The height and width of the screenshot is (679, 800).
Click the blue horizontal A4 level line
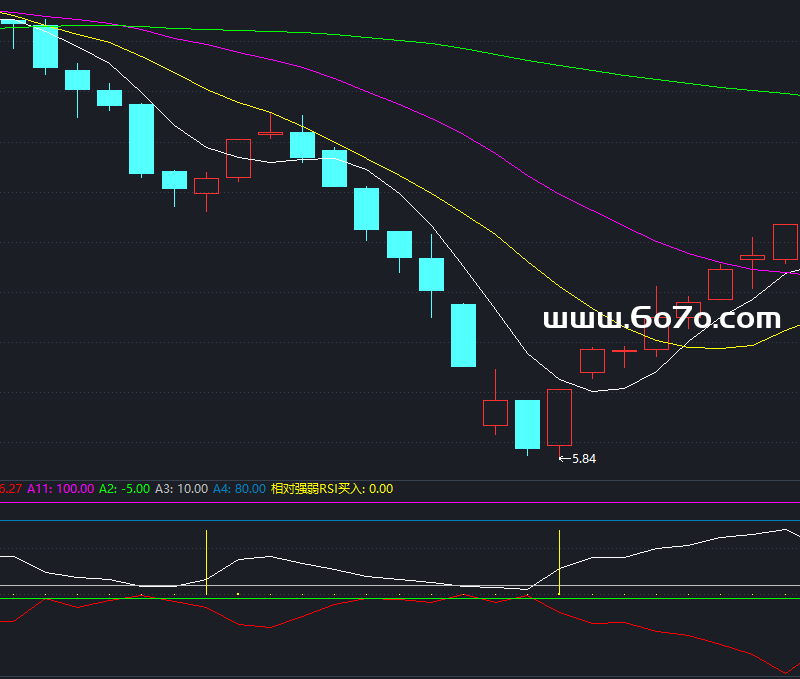pyautogui.click(x=400, y=520)
